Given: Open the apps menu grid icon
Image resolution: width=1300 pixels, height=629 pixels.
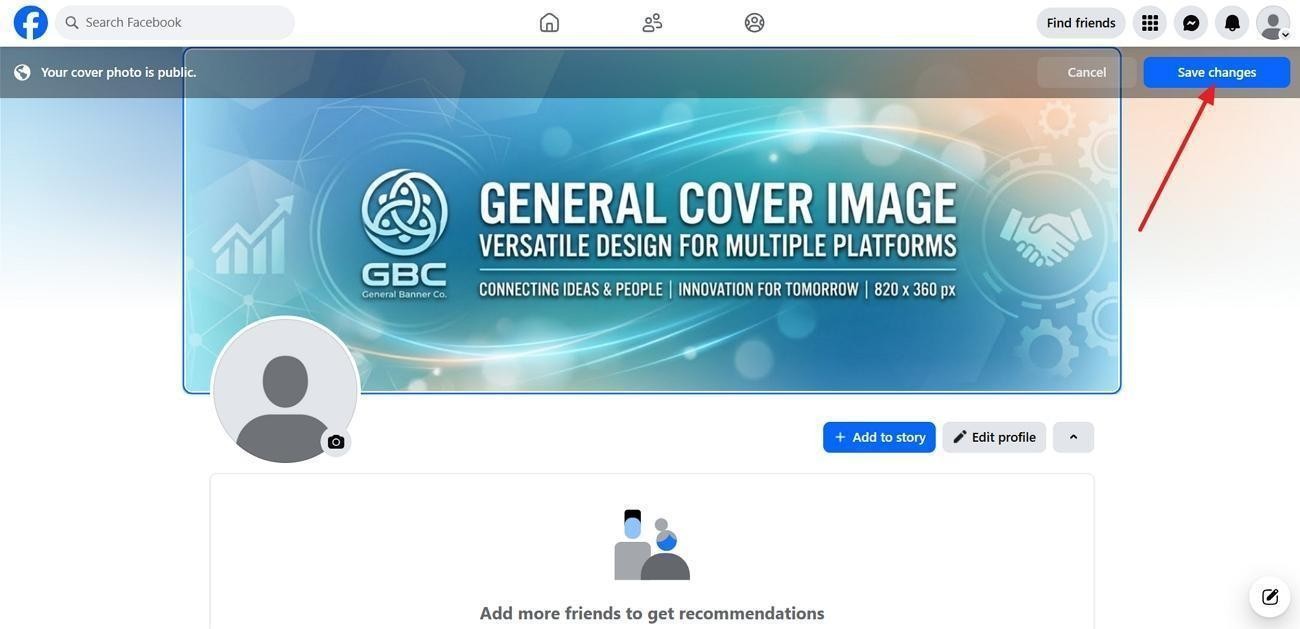Looking at the screenshot, I should pyautogui.click(x=1150, y=23).
